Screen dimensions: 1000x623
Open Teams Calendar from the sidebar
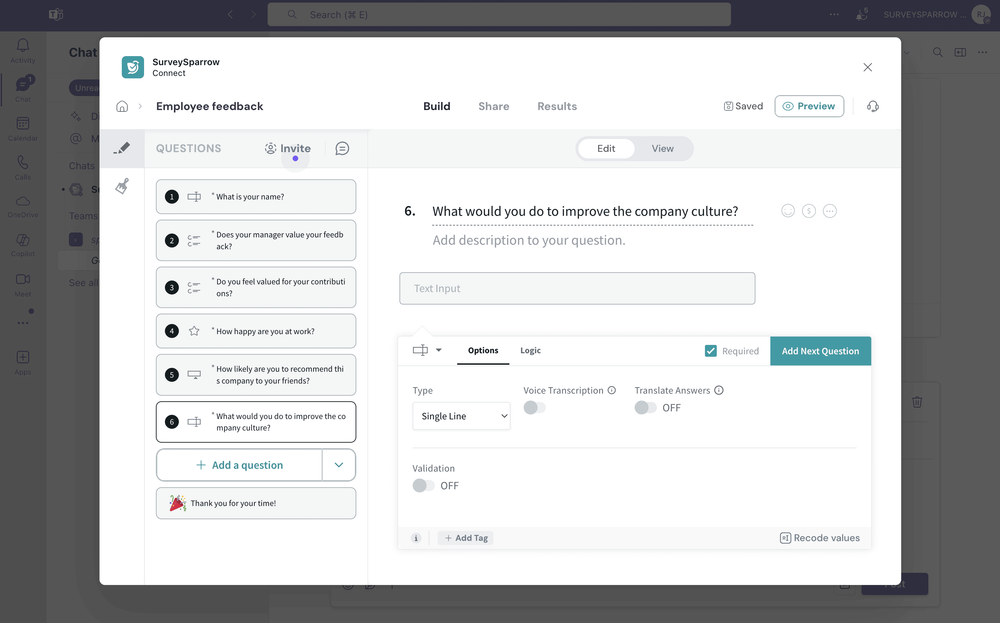pos(22,124)
